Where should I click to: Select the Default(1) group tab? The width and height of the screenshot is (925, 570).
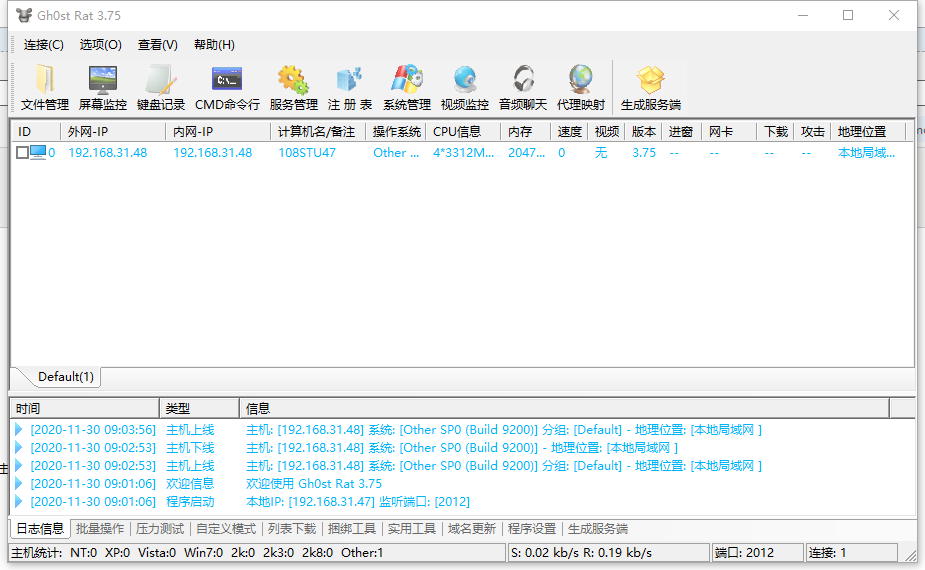point(65,376)
